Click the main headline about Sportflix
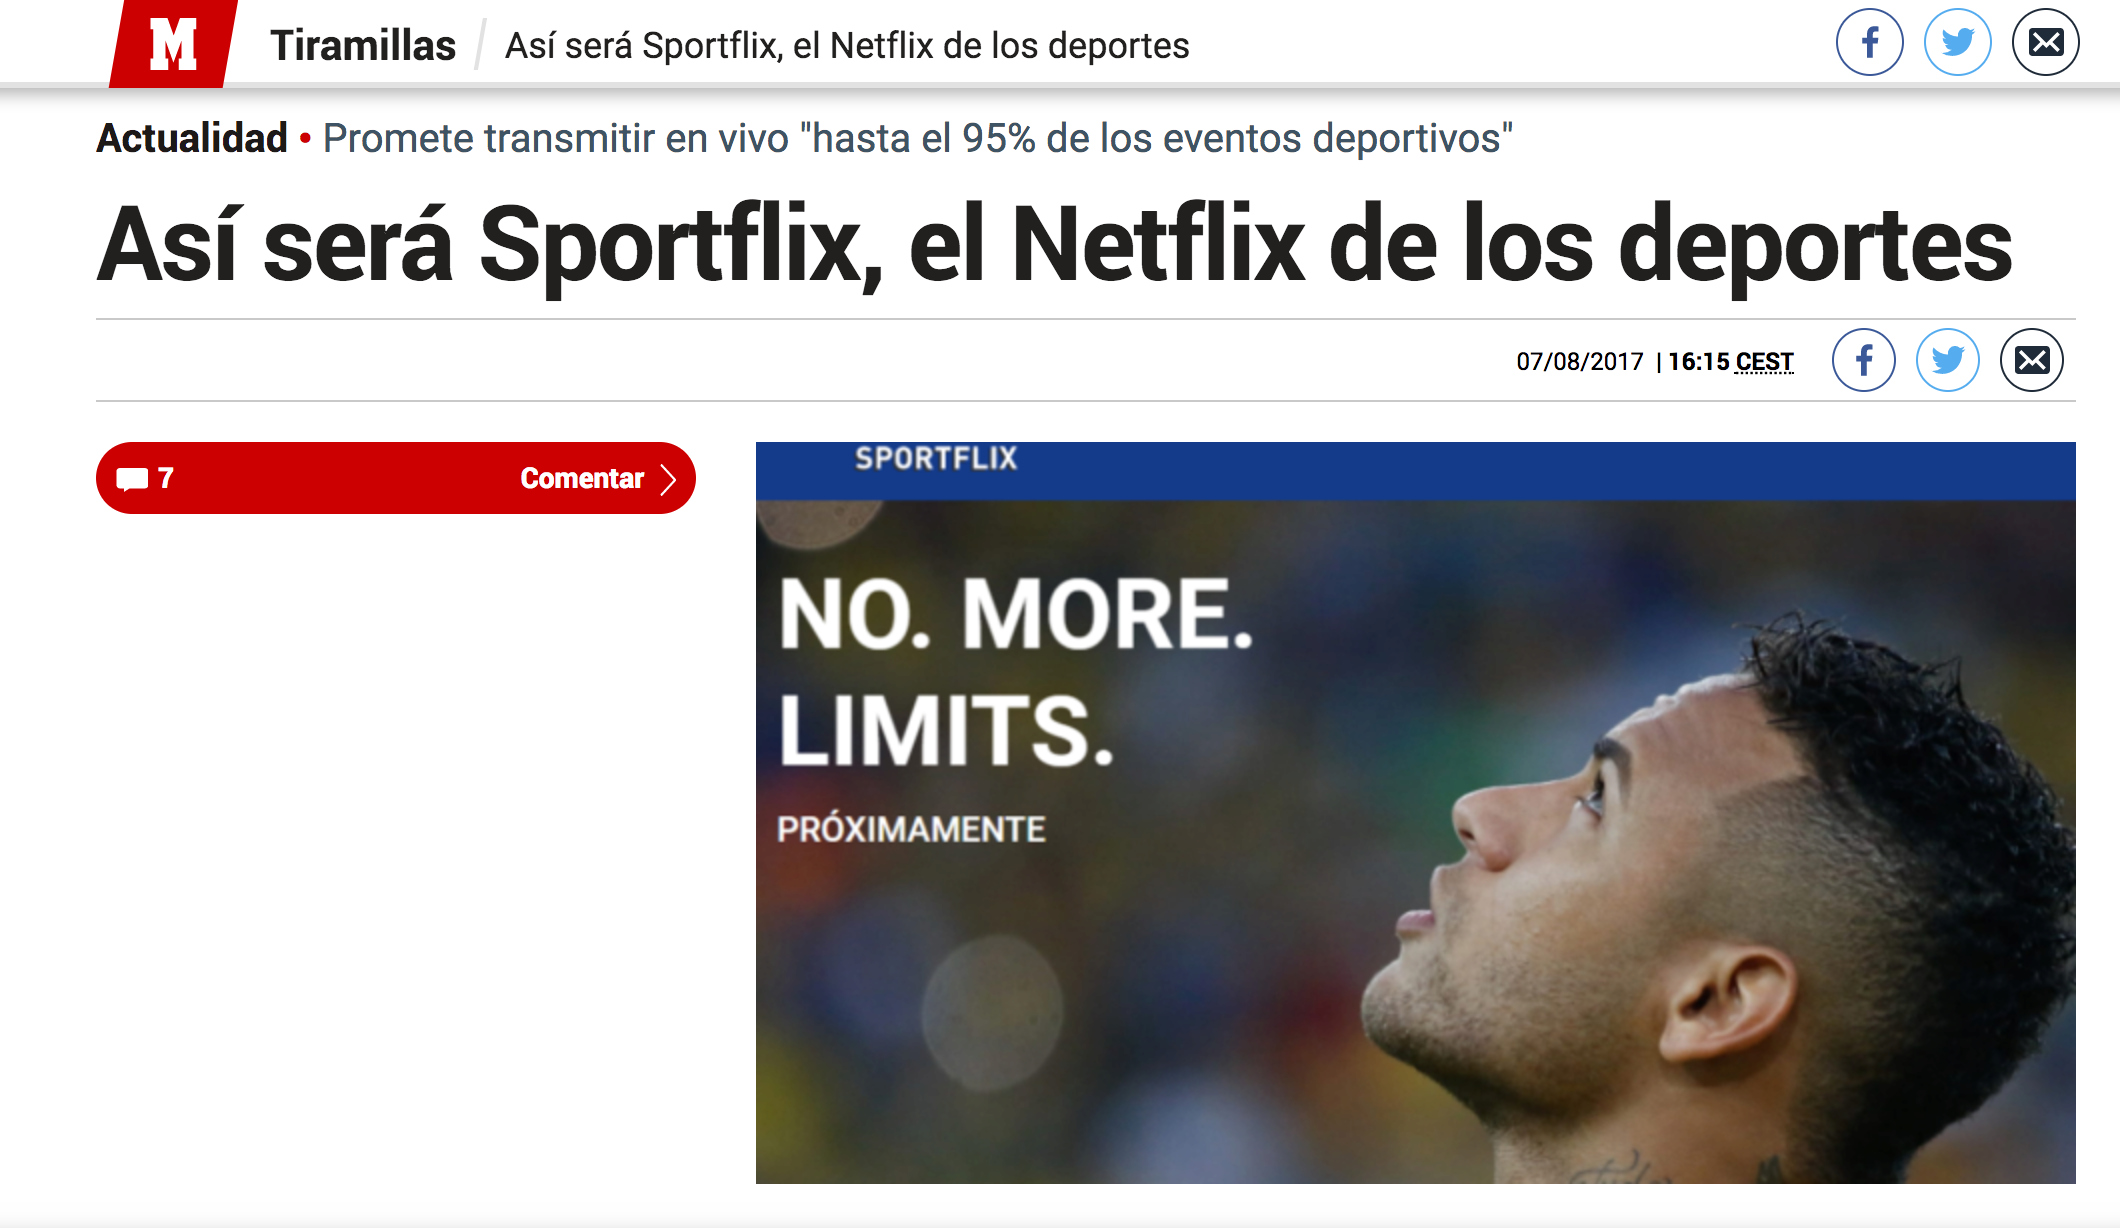2120x1228 pixels. click(x=1055, y=245)
